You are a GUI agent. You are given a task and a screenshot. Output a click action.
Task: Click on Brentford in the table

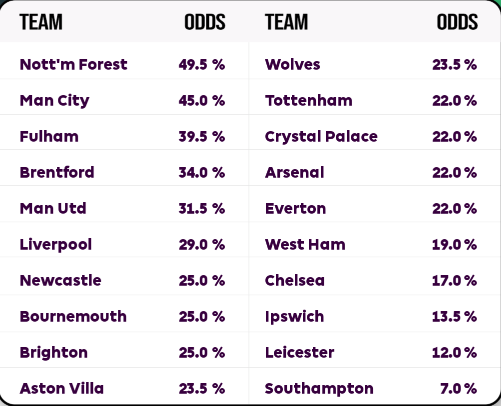click(x=57, y=172)
